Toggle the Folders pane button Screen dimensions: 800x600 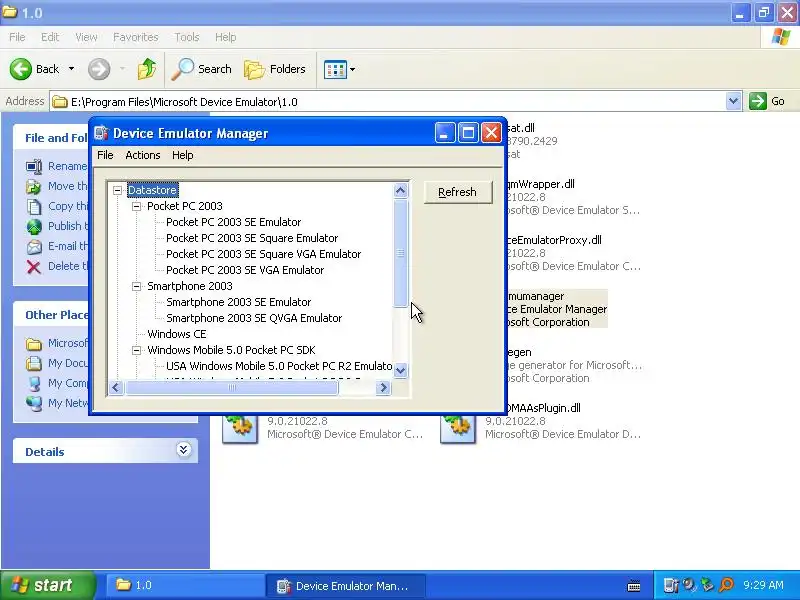point(275,69)
